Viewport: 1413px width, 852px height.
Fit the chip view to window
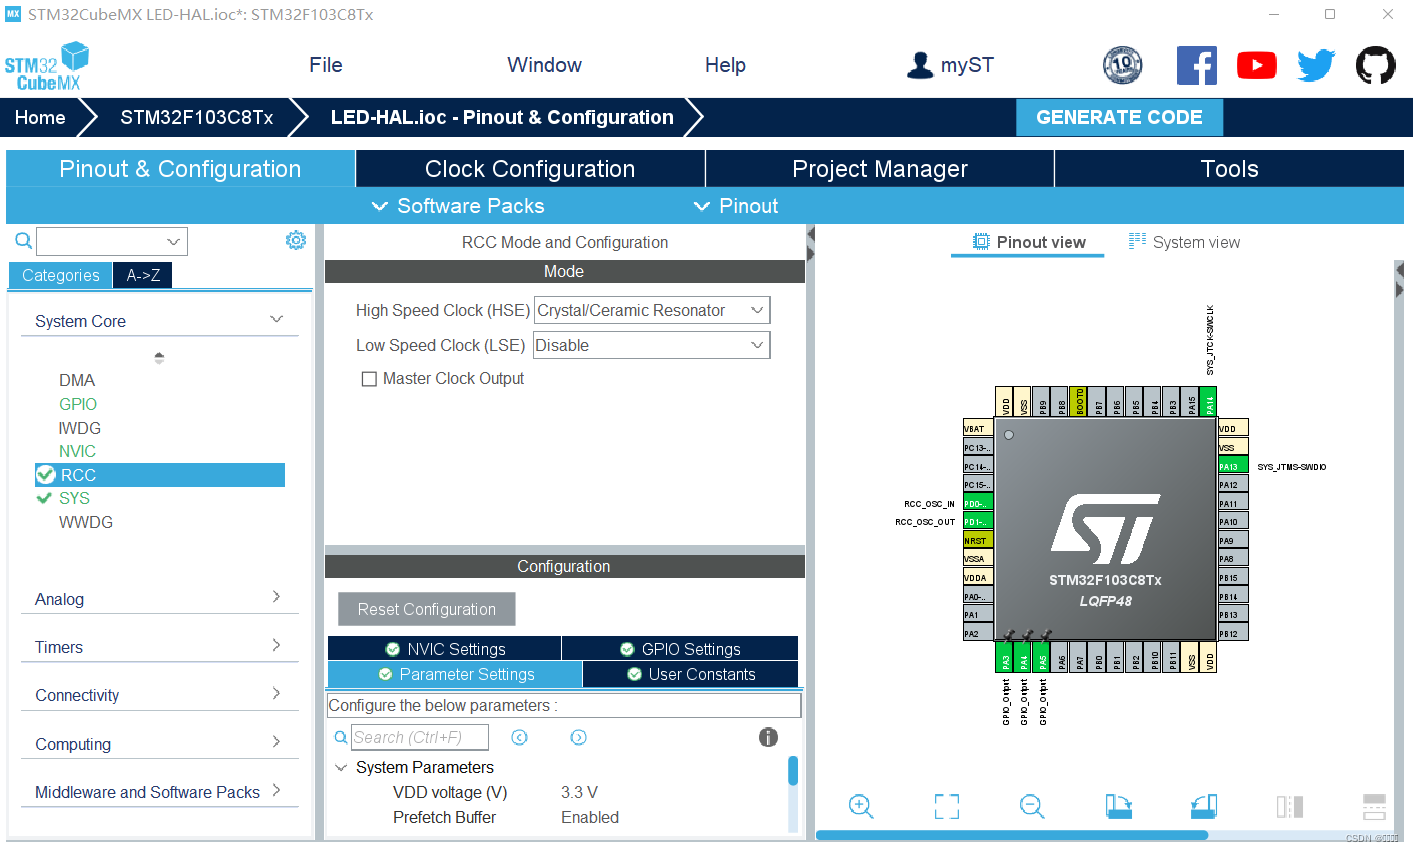(x=946, y=806)
